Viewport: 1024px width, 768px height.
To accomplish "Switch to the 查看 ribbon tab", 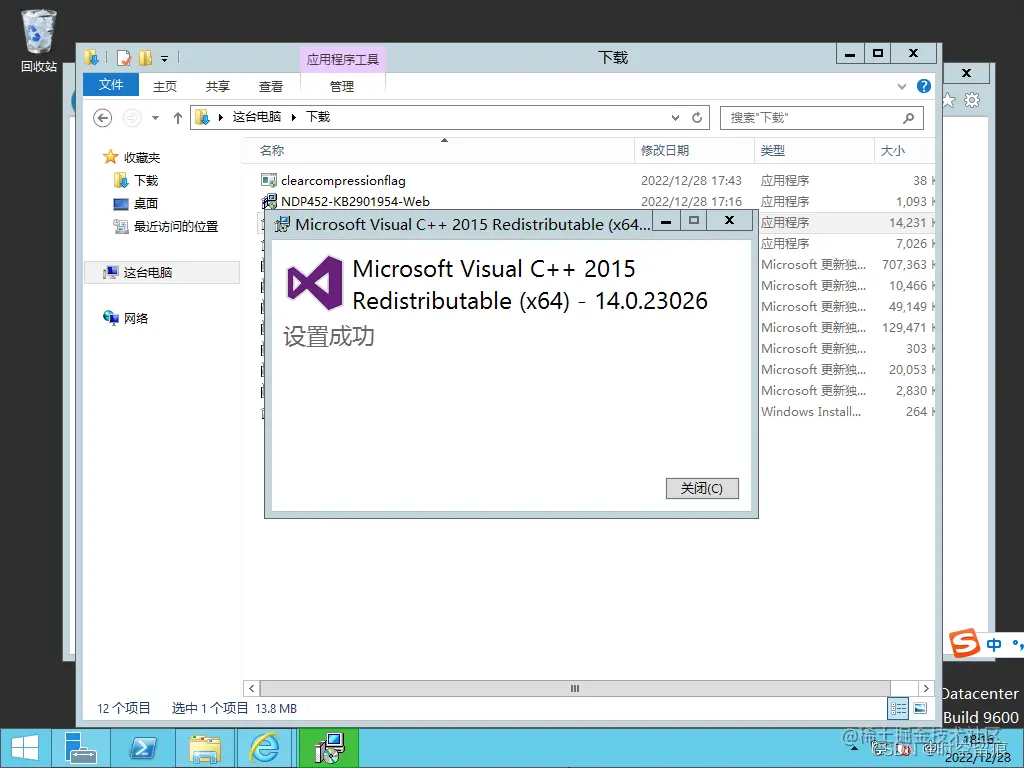I will [270, 86].
